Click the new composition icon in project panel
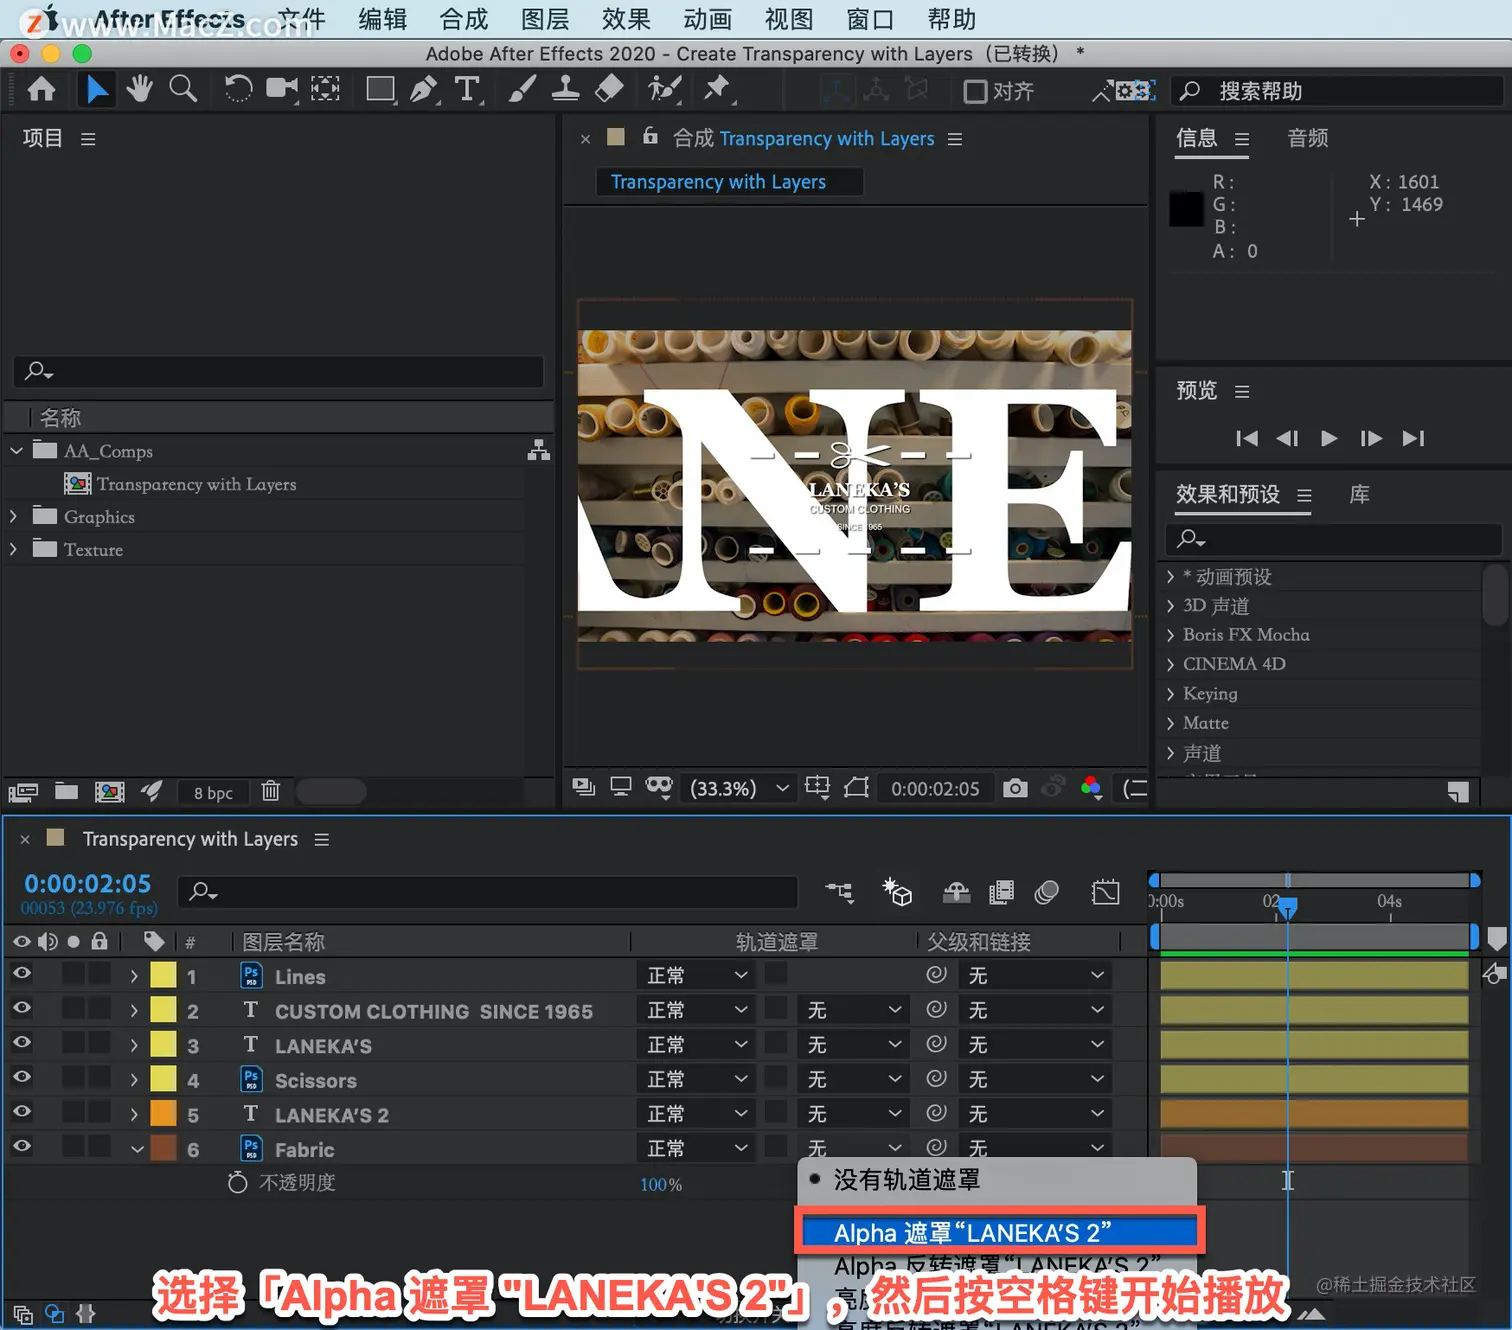1512x1330 pixels. pyautogui.click(x=109, y=792)
